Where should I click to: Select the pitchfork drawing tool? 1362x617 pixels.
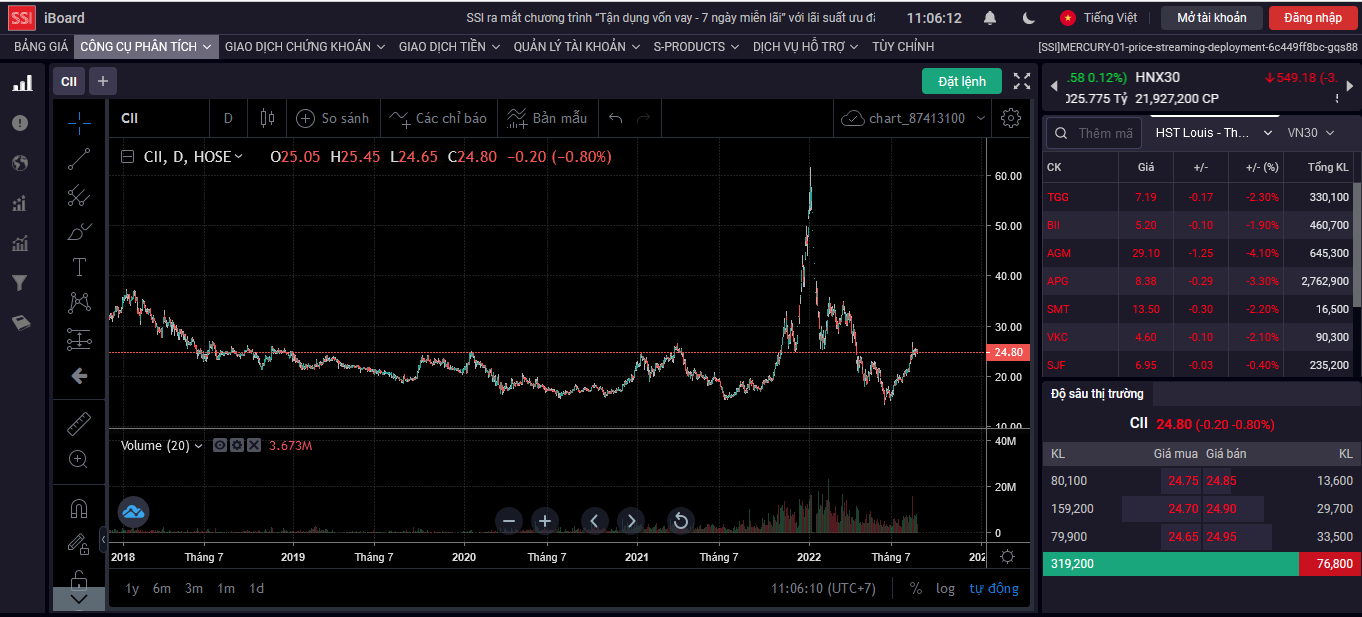coord(79,195)
